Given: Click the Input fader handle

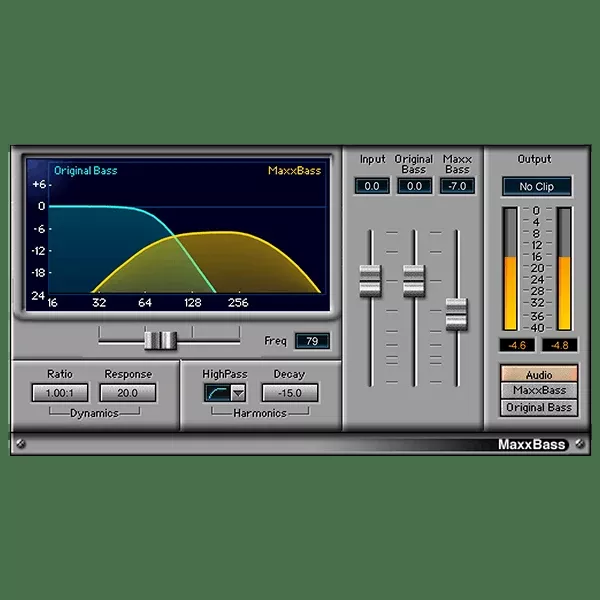Looking at the screenshot, I should 370,281.
